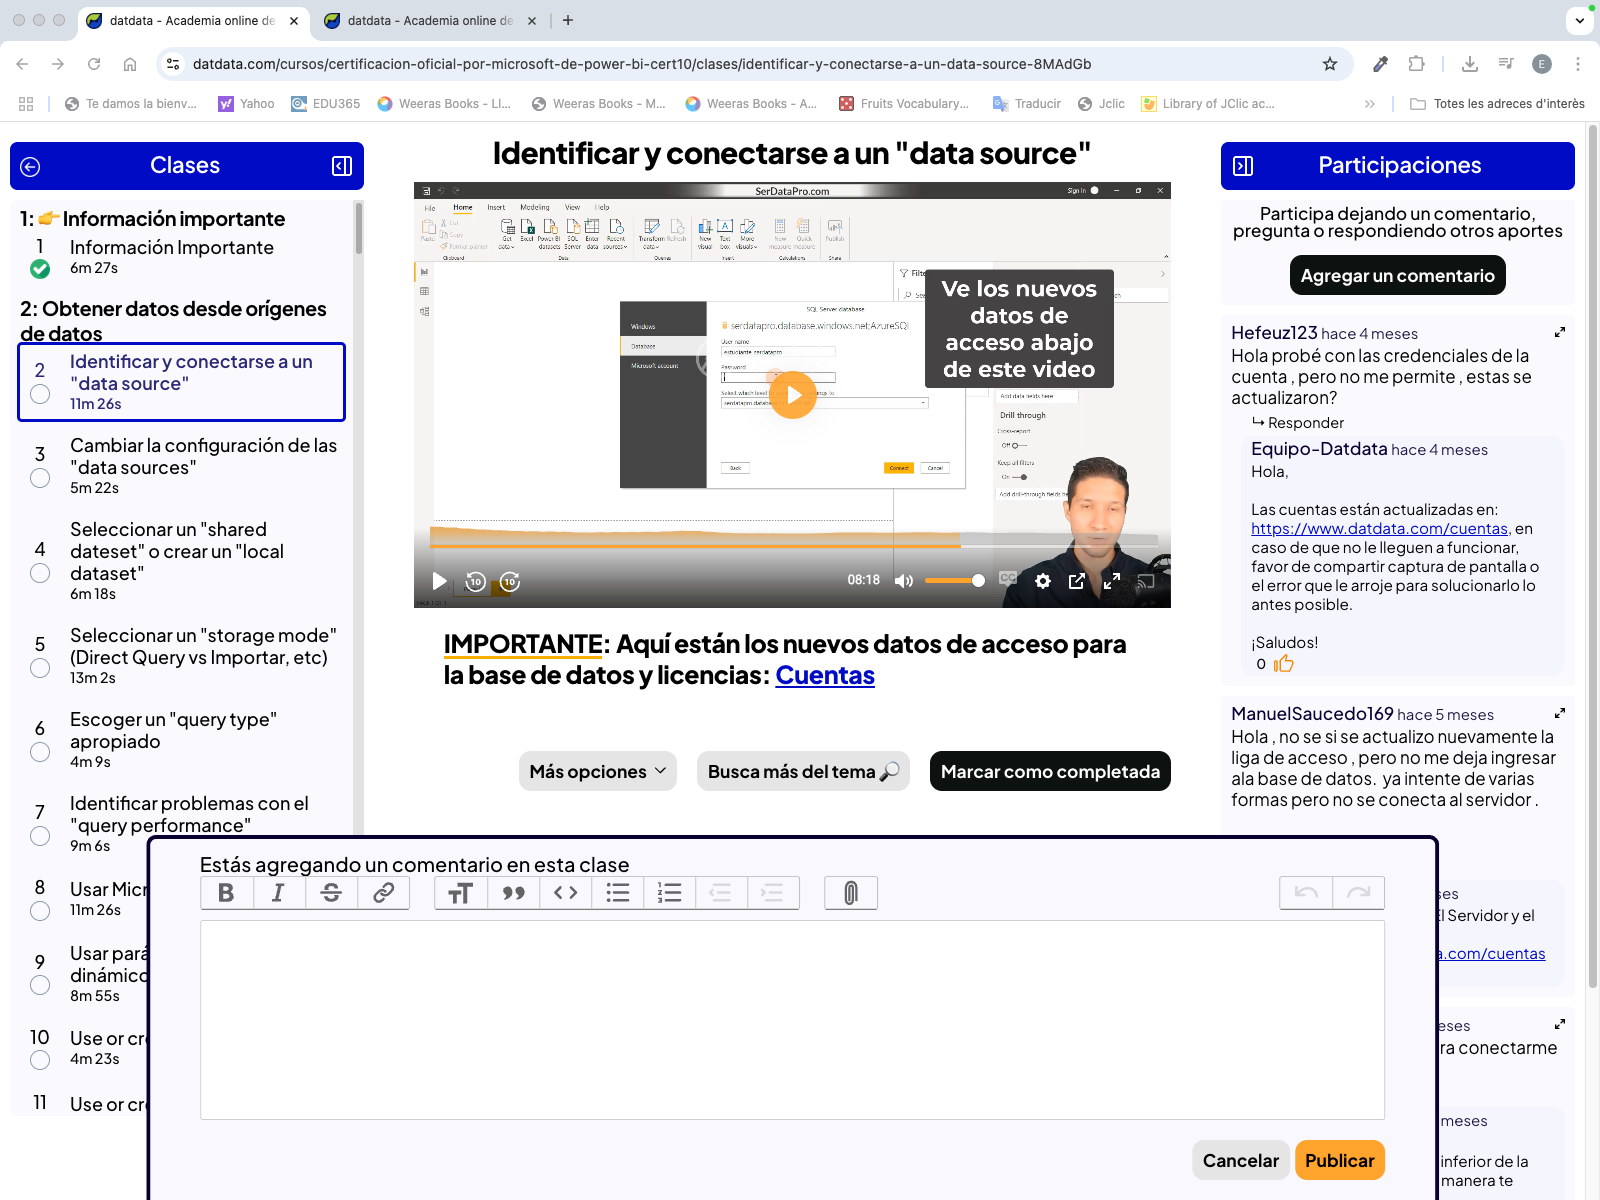Cancel the comment with Cancelar

(1241, 1160)
